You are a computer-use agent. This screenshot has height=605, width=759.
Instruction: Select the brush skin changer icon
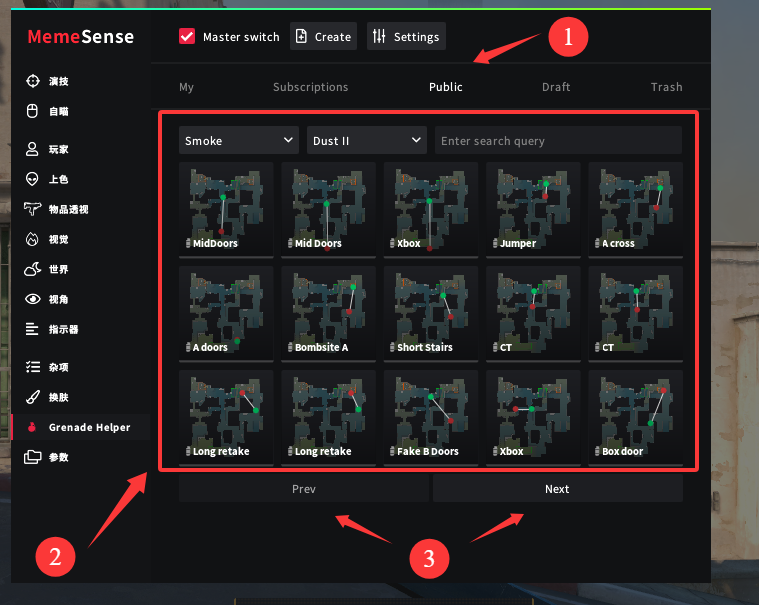click(x=32, y=397)
